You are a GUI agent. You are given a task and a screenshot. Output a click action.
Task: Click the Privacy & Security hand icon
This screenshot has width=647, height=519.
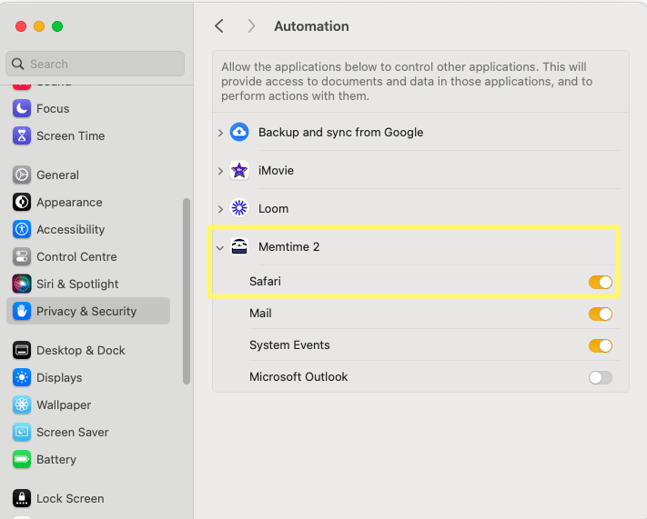pos(21,311)
